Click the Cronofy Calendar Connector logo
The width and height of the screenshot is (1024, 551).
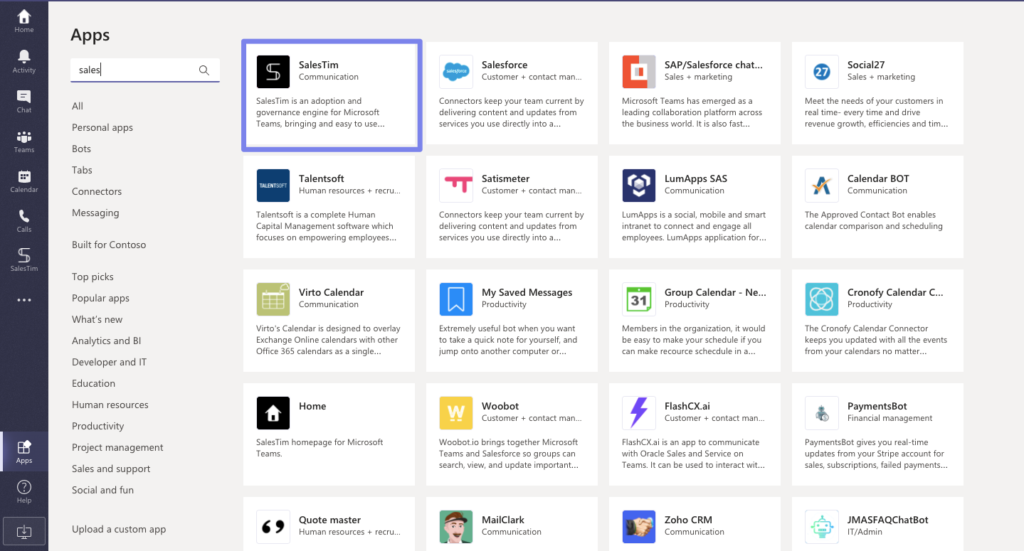822,299
